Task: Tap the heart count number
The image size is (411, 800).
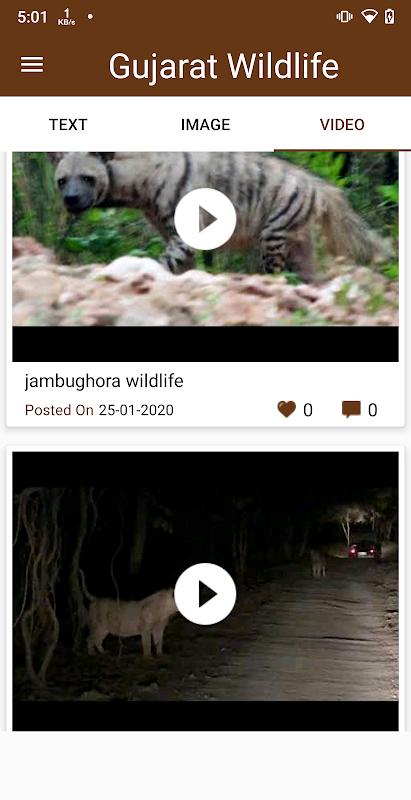Action: pyautogui.click(x=307, y=410)
